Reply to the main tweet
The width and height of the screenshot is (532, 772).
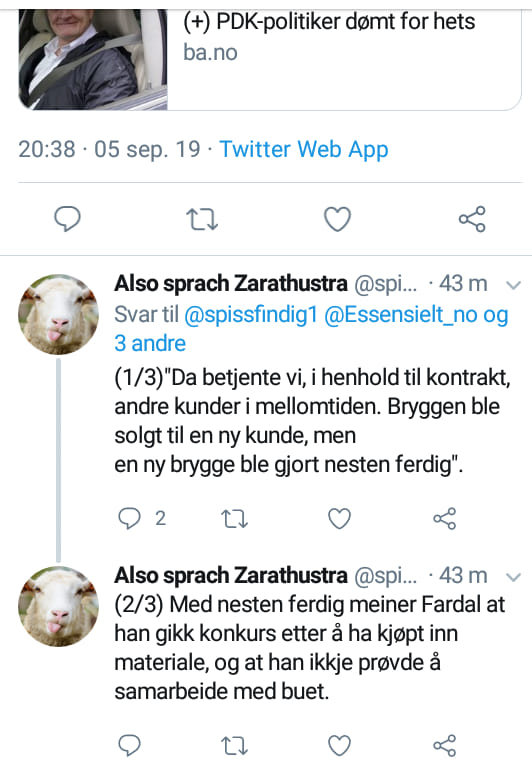(x=67, y=219)
